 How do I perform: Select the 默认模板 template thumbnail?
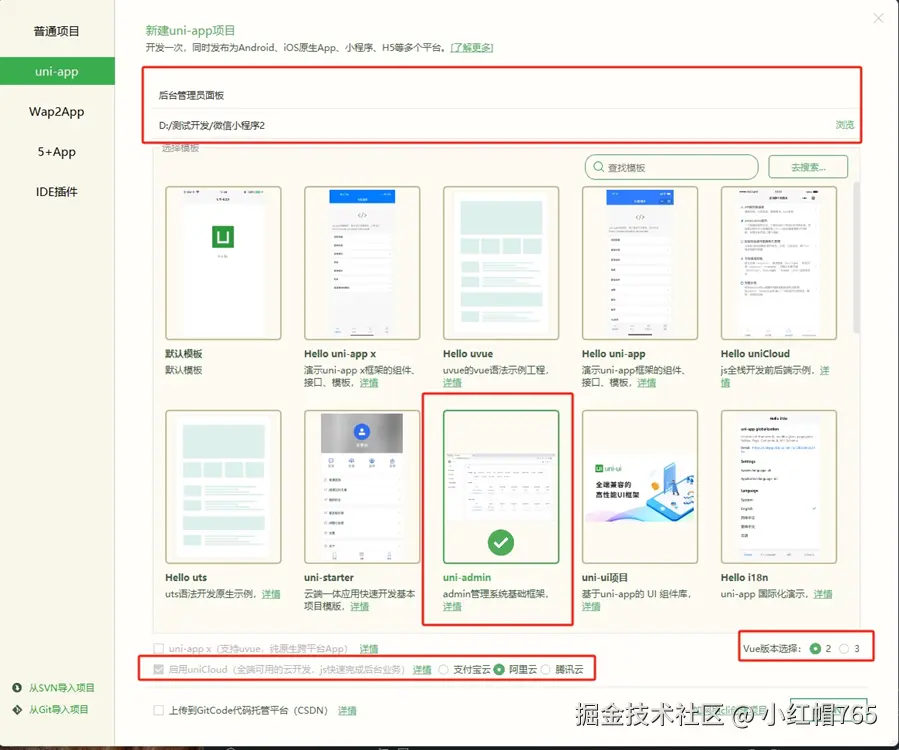(223, 263)
